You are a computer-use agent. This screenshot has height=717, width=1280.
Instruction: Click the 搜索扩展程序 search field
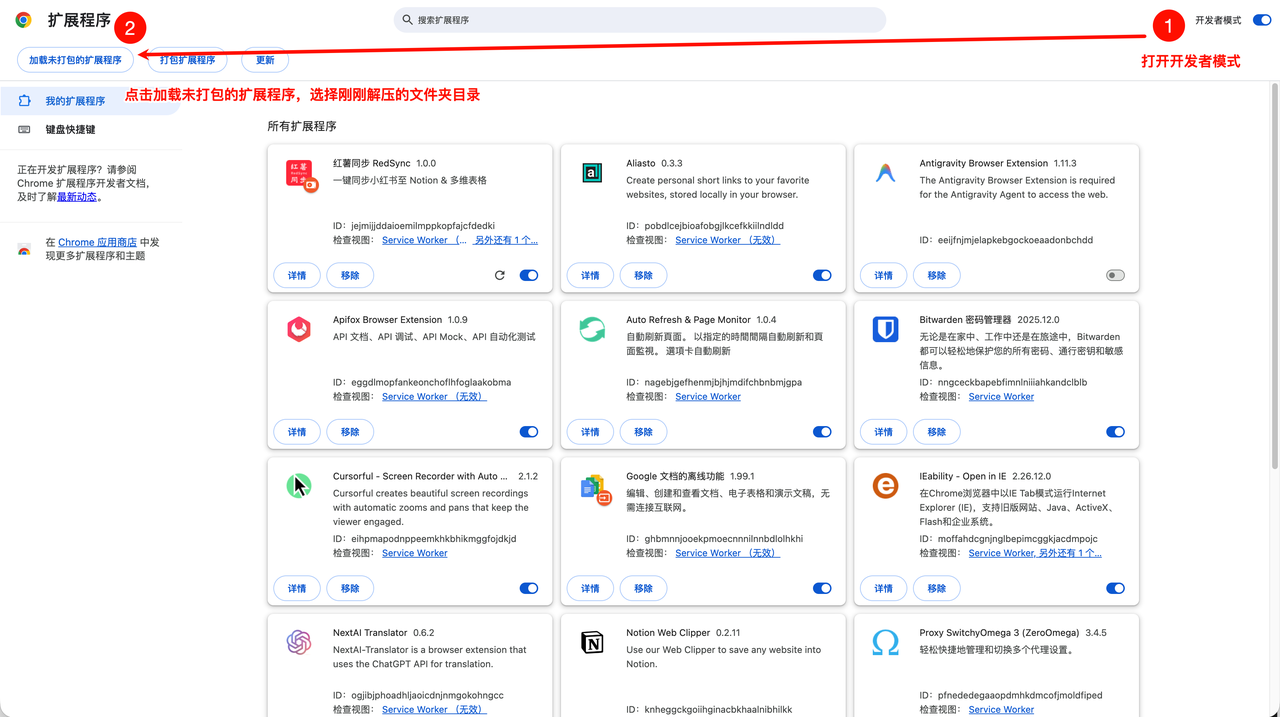[640, 20]
